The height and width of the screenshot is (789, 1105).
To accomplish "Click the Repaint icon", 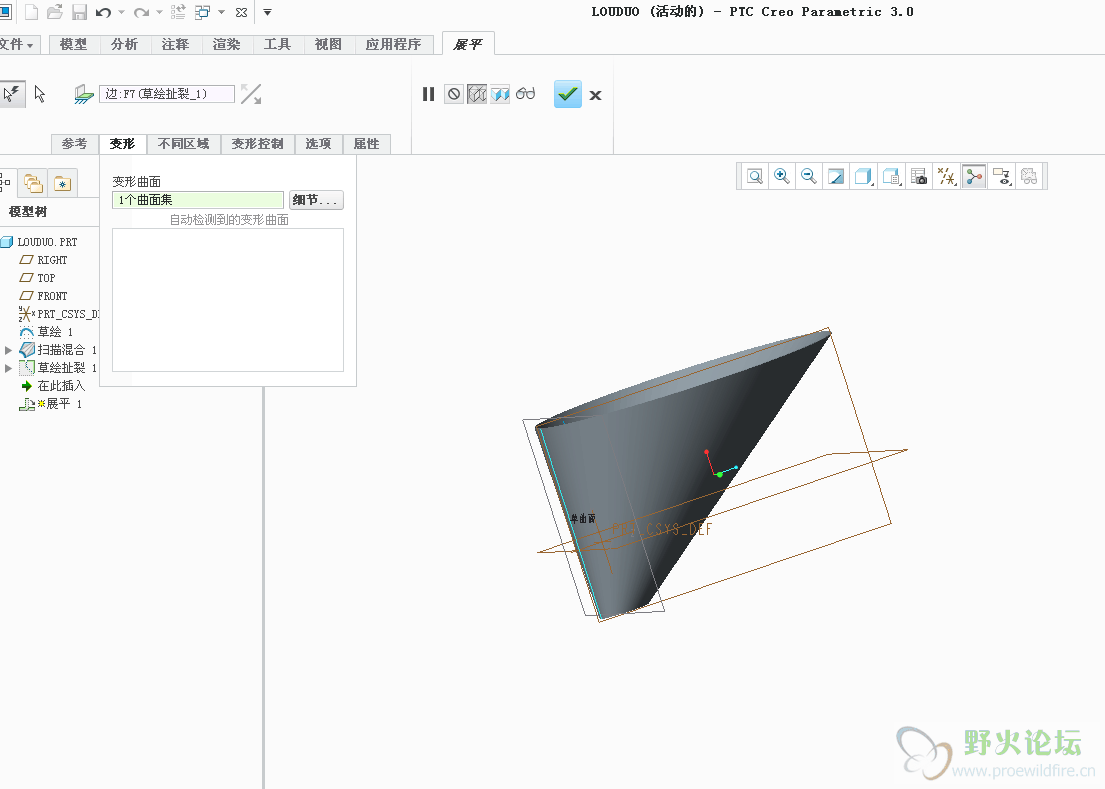I will click(x=836, y=176).
